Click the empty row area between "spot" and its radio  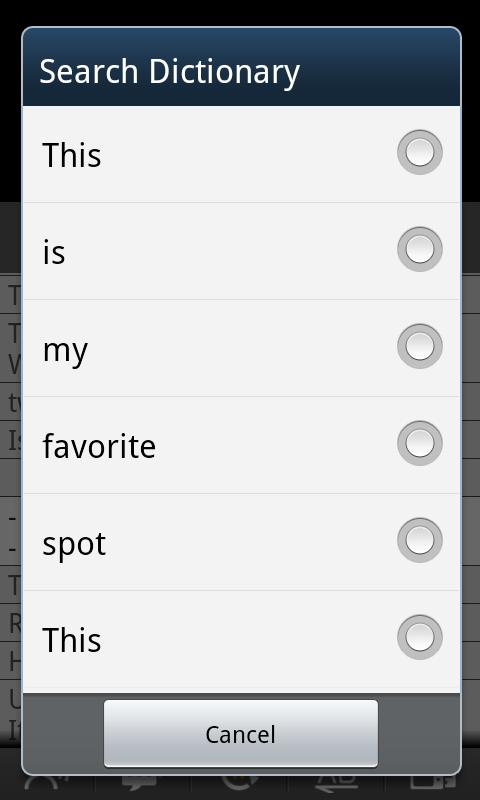(250, 542)
